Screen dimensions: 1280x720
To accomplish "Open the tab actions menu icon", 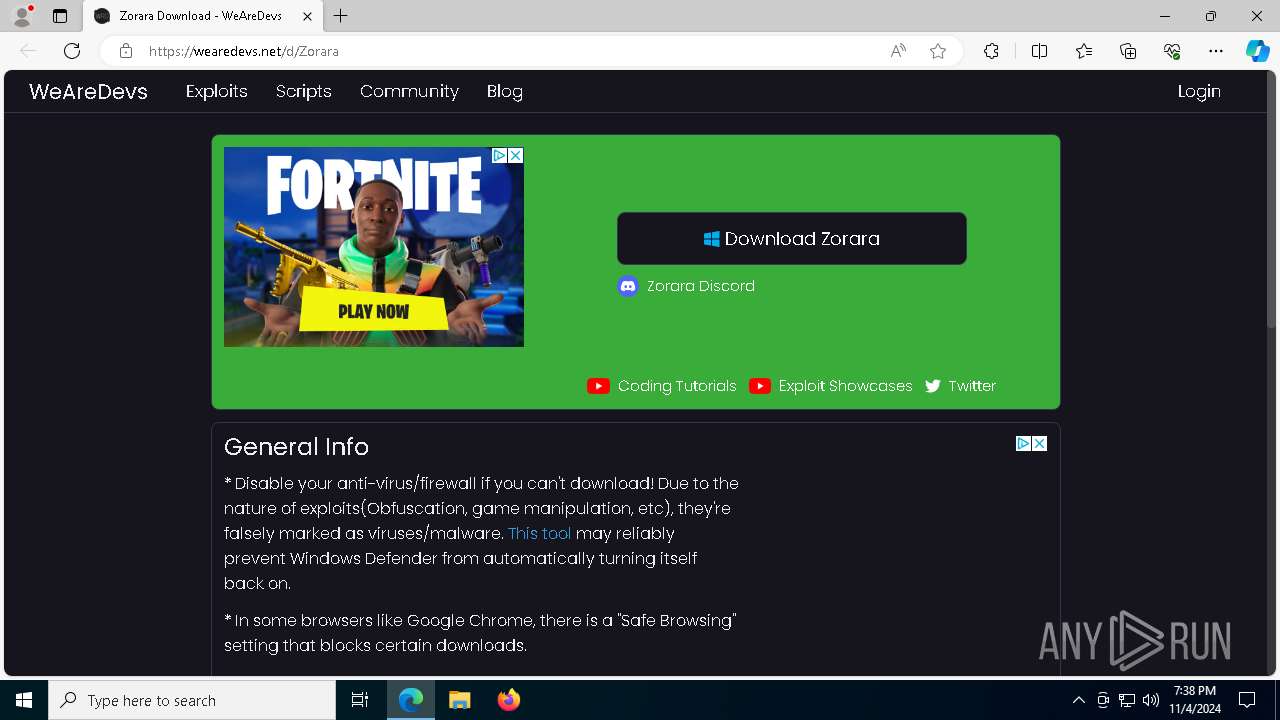I will 60,16.
